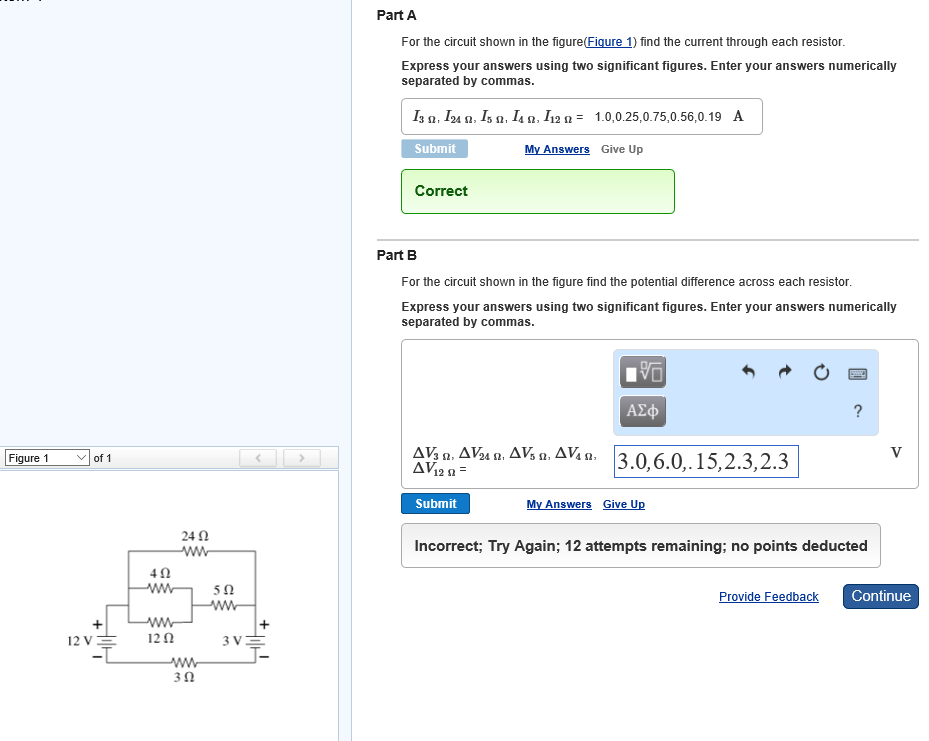Open the Provide Feedback link
This screenshot has height=741, width=929.
(768, 596)
